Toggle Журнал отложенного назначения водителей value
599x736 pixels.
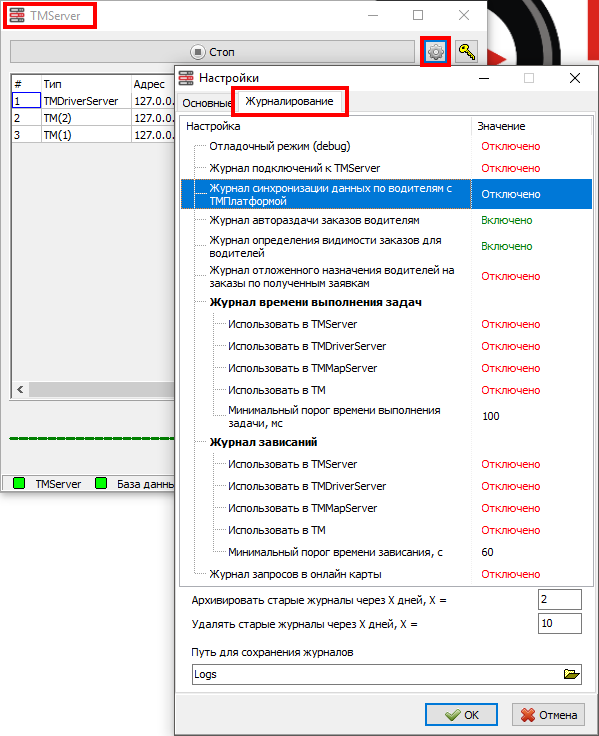510,276
